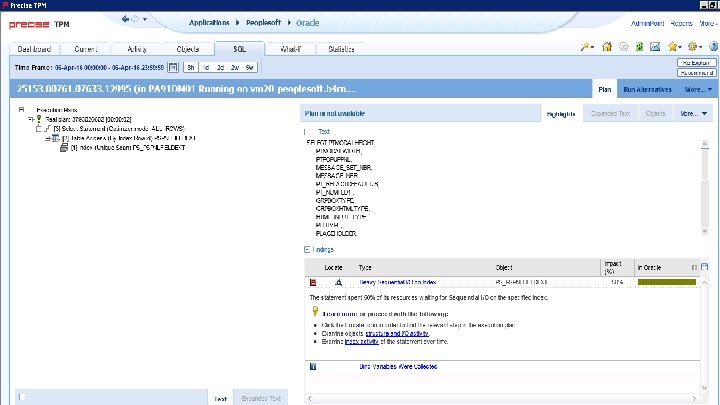Screen dimensions: 720x405
Task: Collapse the Text section
Action: point(307,132)
